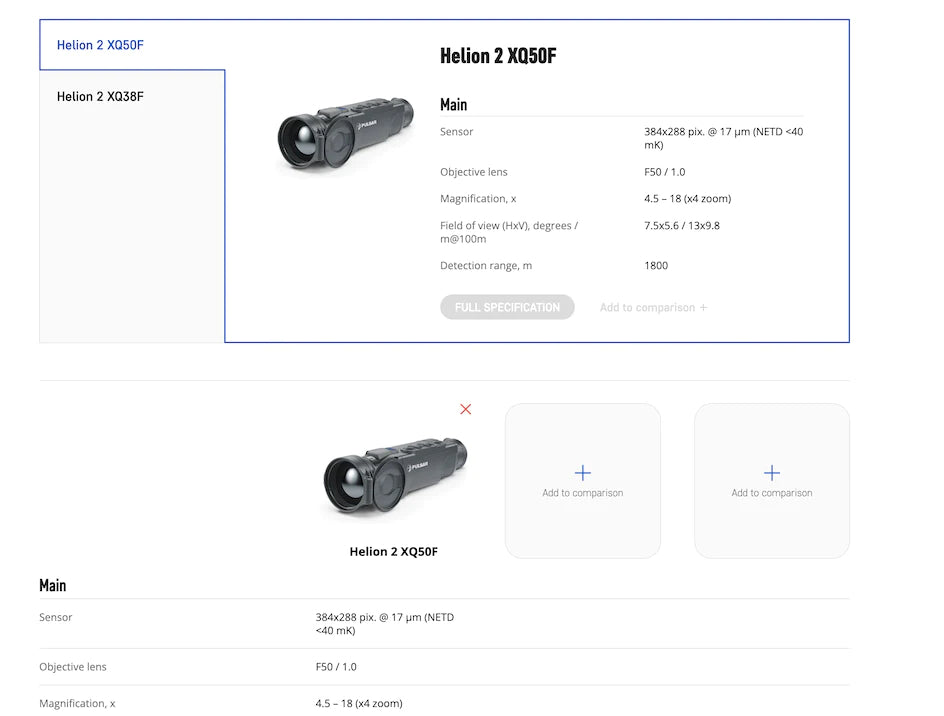This screenshot has width=944, height=716.
Task: Remove Helion 2 XQ50F using the red X
Action: pyautogui.click(x=465, y=409)
